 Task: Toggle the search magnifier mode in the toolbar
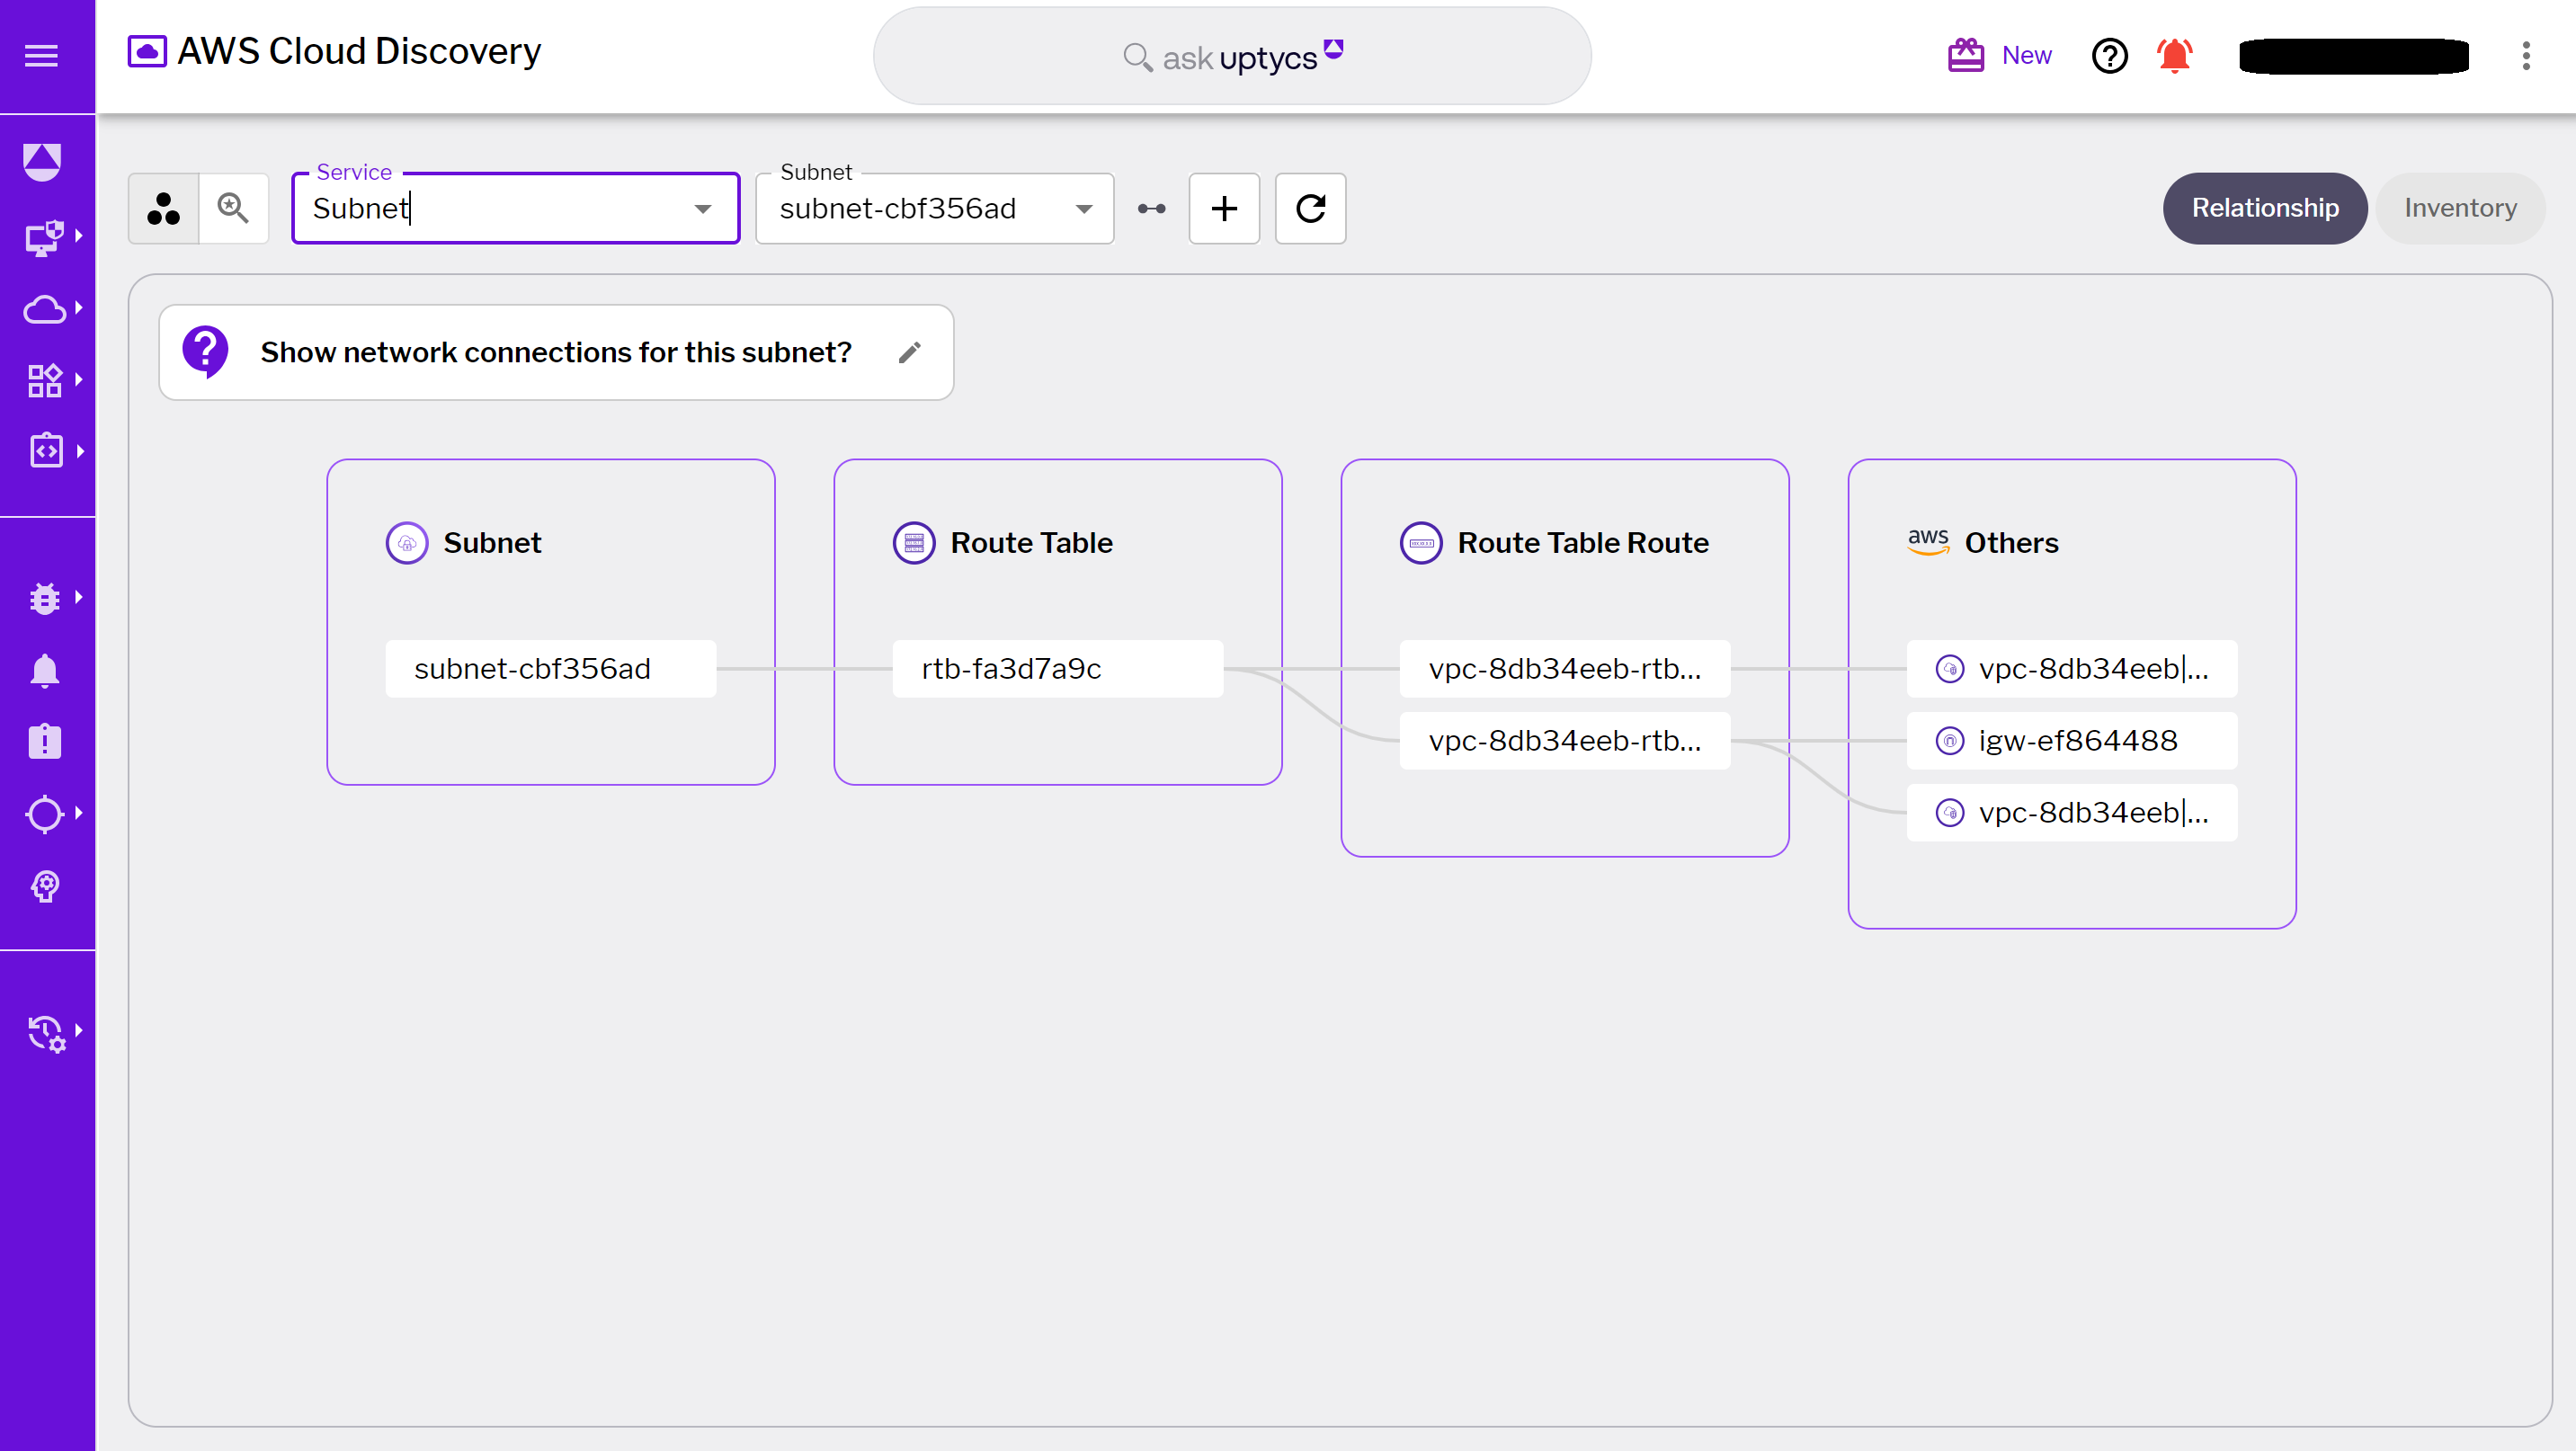click(234, 208)
